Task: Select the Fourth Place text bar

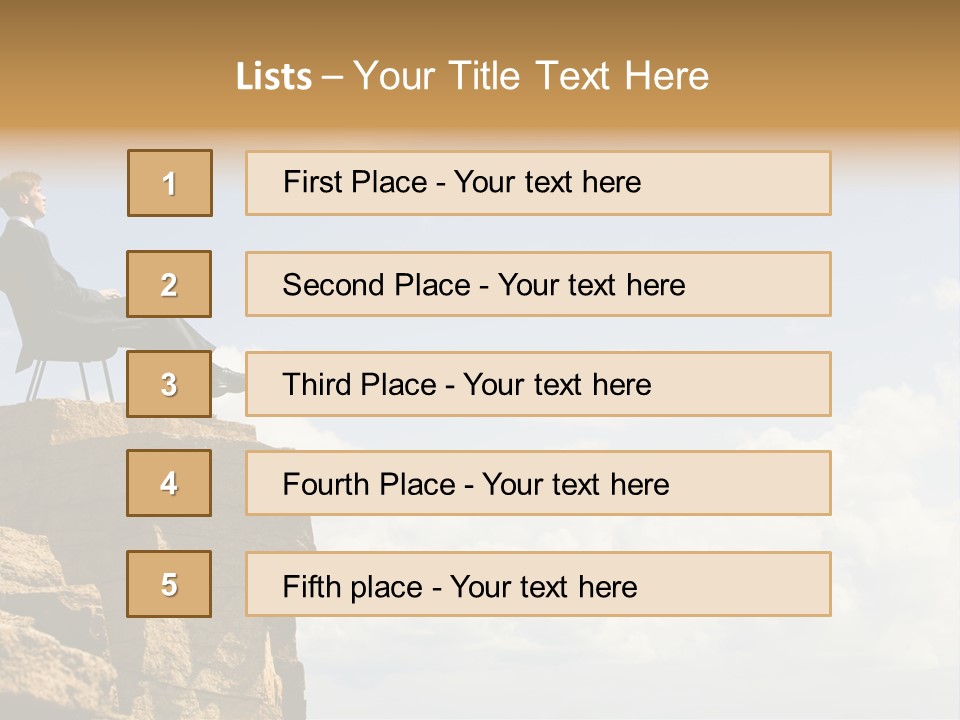Action: pyautogui.click(x=538, y=483)
